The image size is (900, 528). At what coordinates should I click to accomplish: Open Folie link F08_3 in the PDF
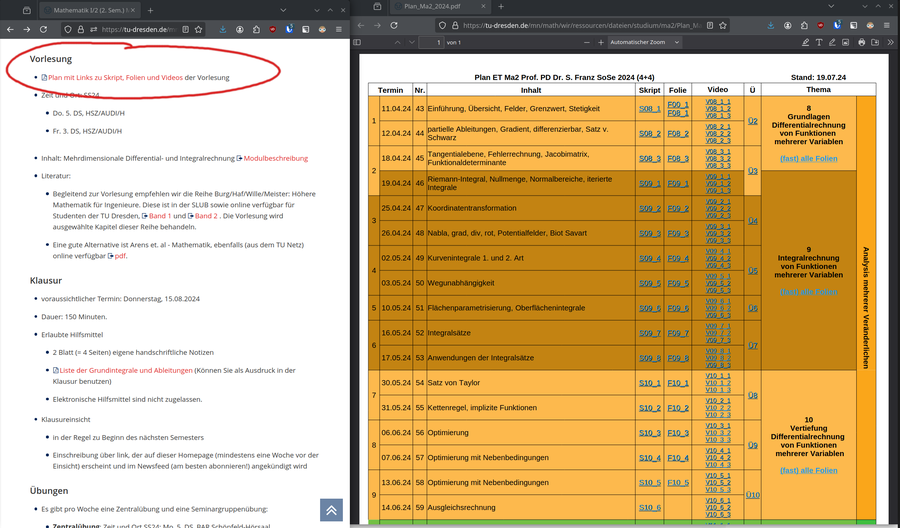click(678, 158)
